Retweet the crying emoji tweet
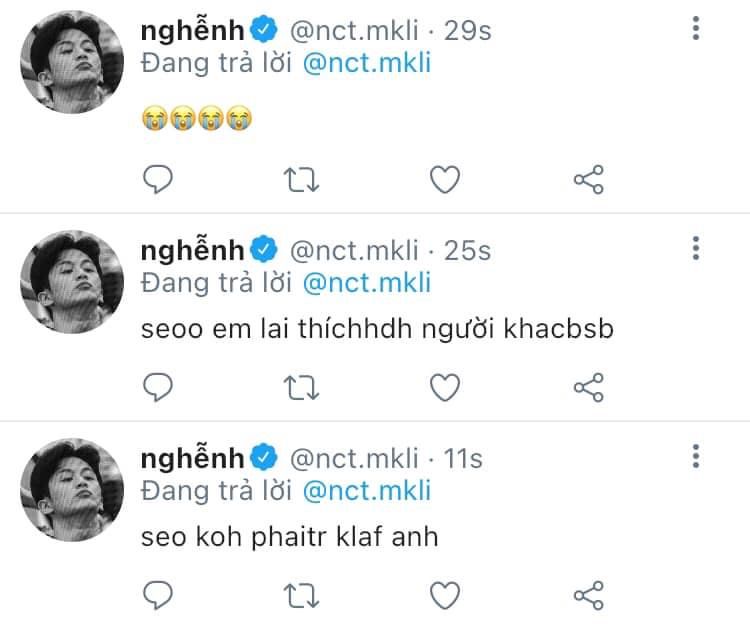This screenshot has width=750, height=628. (301, 179)
